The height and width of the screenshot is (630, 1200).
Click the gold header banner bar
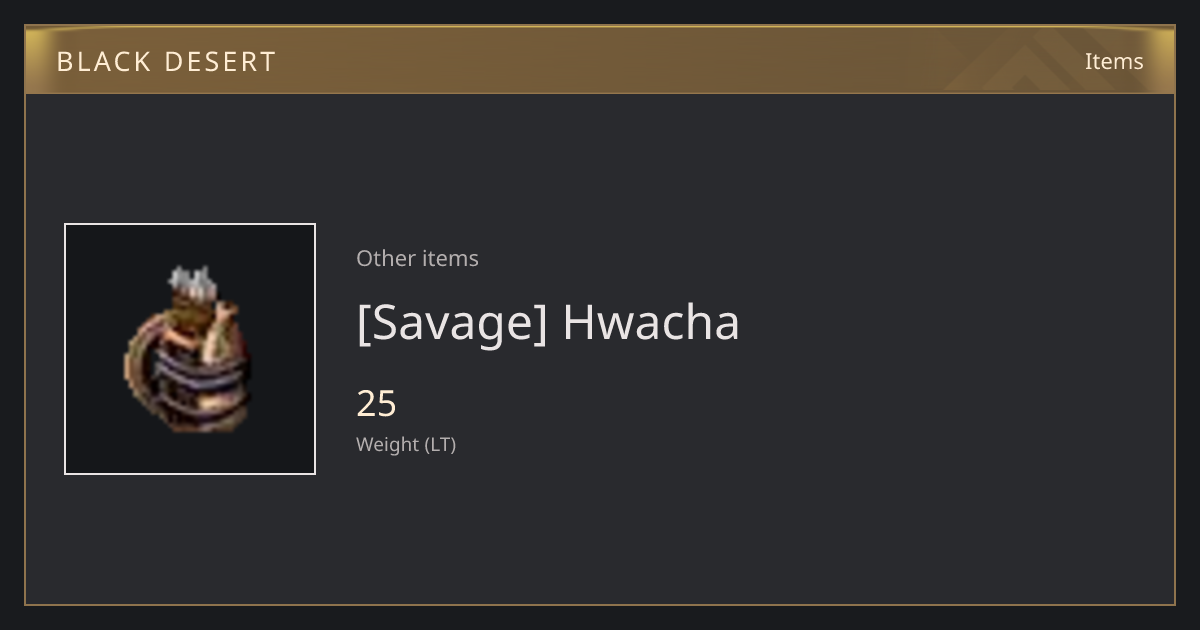coord(600,60)
